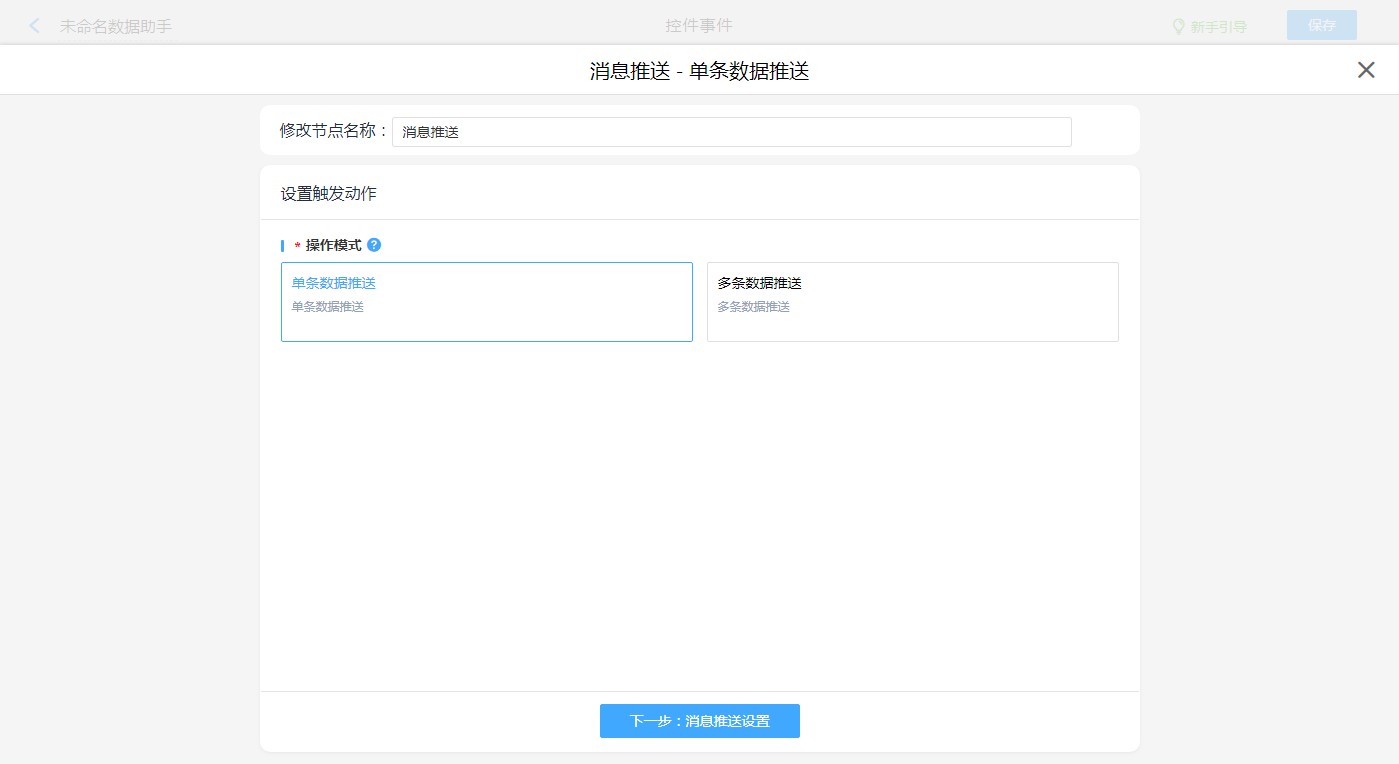The image size is (1399, 764).
Task: Select the 多条数据推送 operation mode card
Action: [912, 302]
